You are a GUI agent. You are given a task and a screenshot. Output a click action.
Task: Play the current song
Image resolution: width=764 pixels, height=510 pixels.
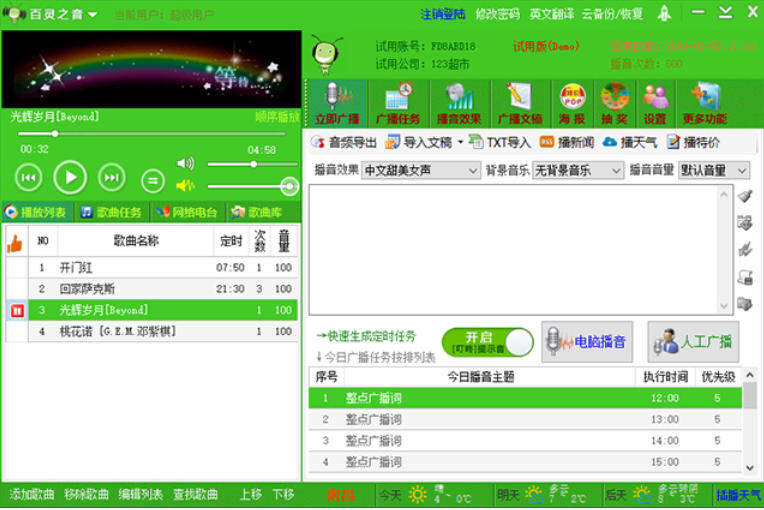pos(70,178)
